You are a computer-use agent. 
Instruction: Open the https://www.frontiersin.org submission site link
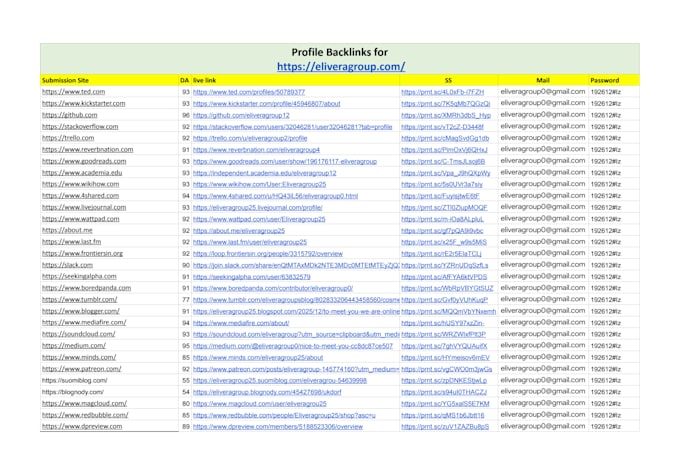(82, 253)
